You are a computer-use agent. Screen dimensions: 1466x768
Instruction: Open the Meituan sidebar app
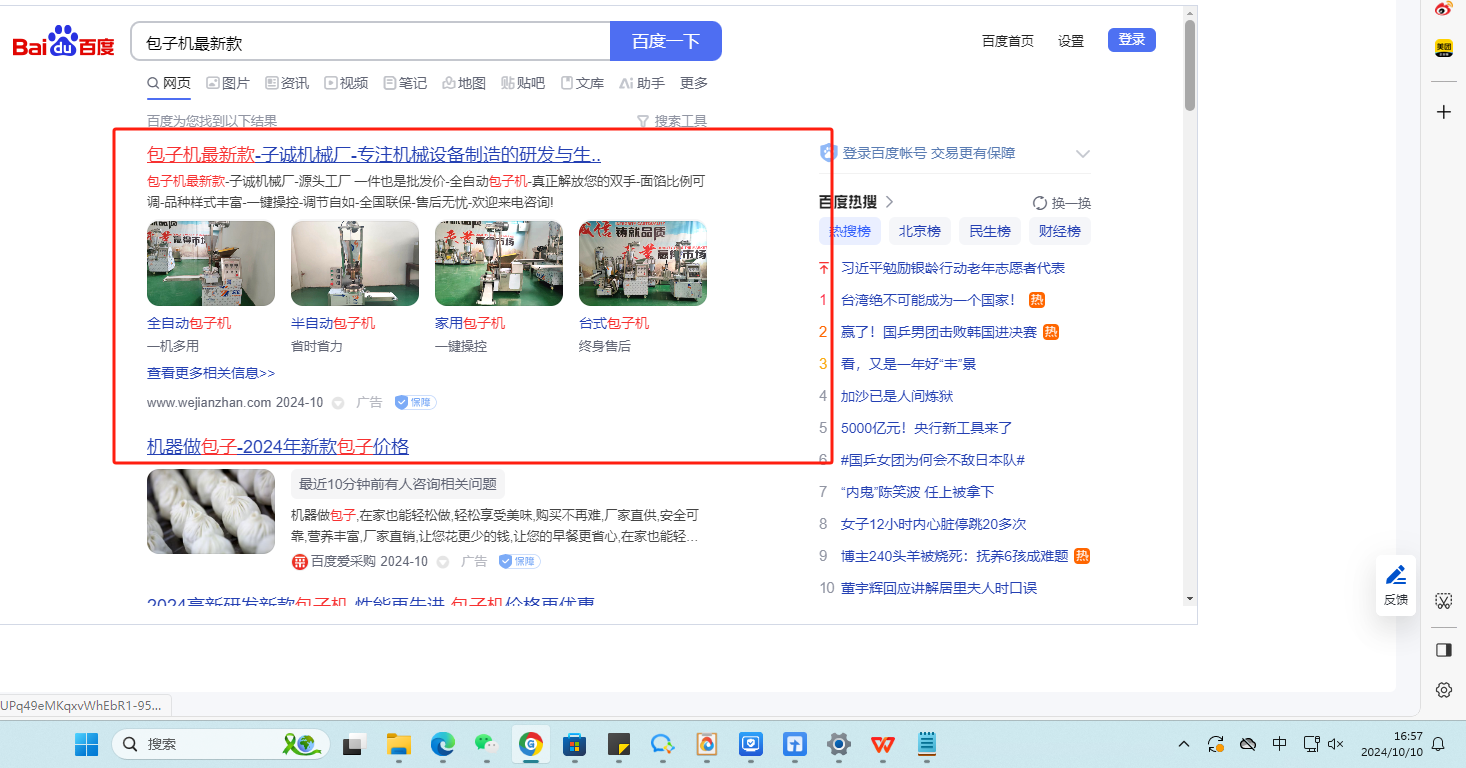(x=1443, y=48)
